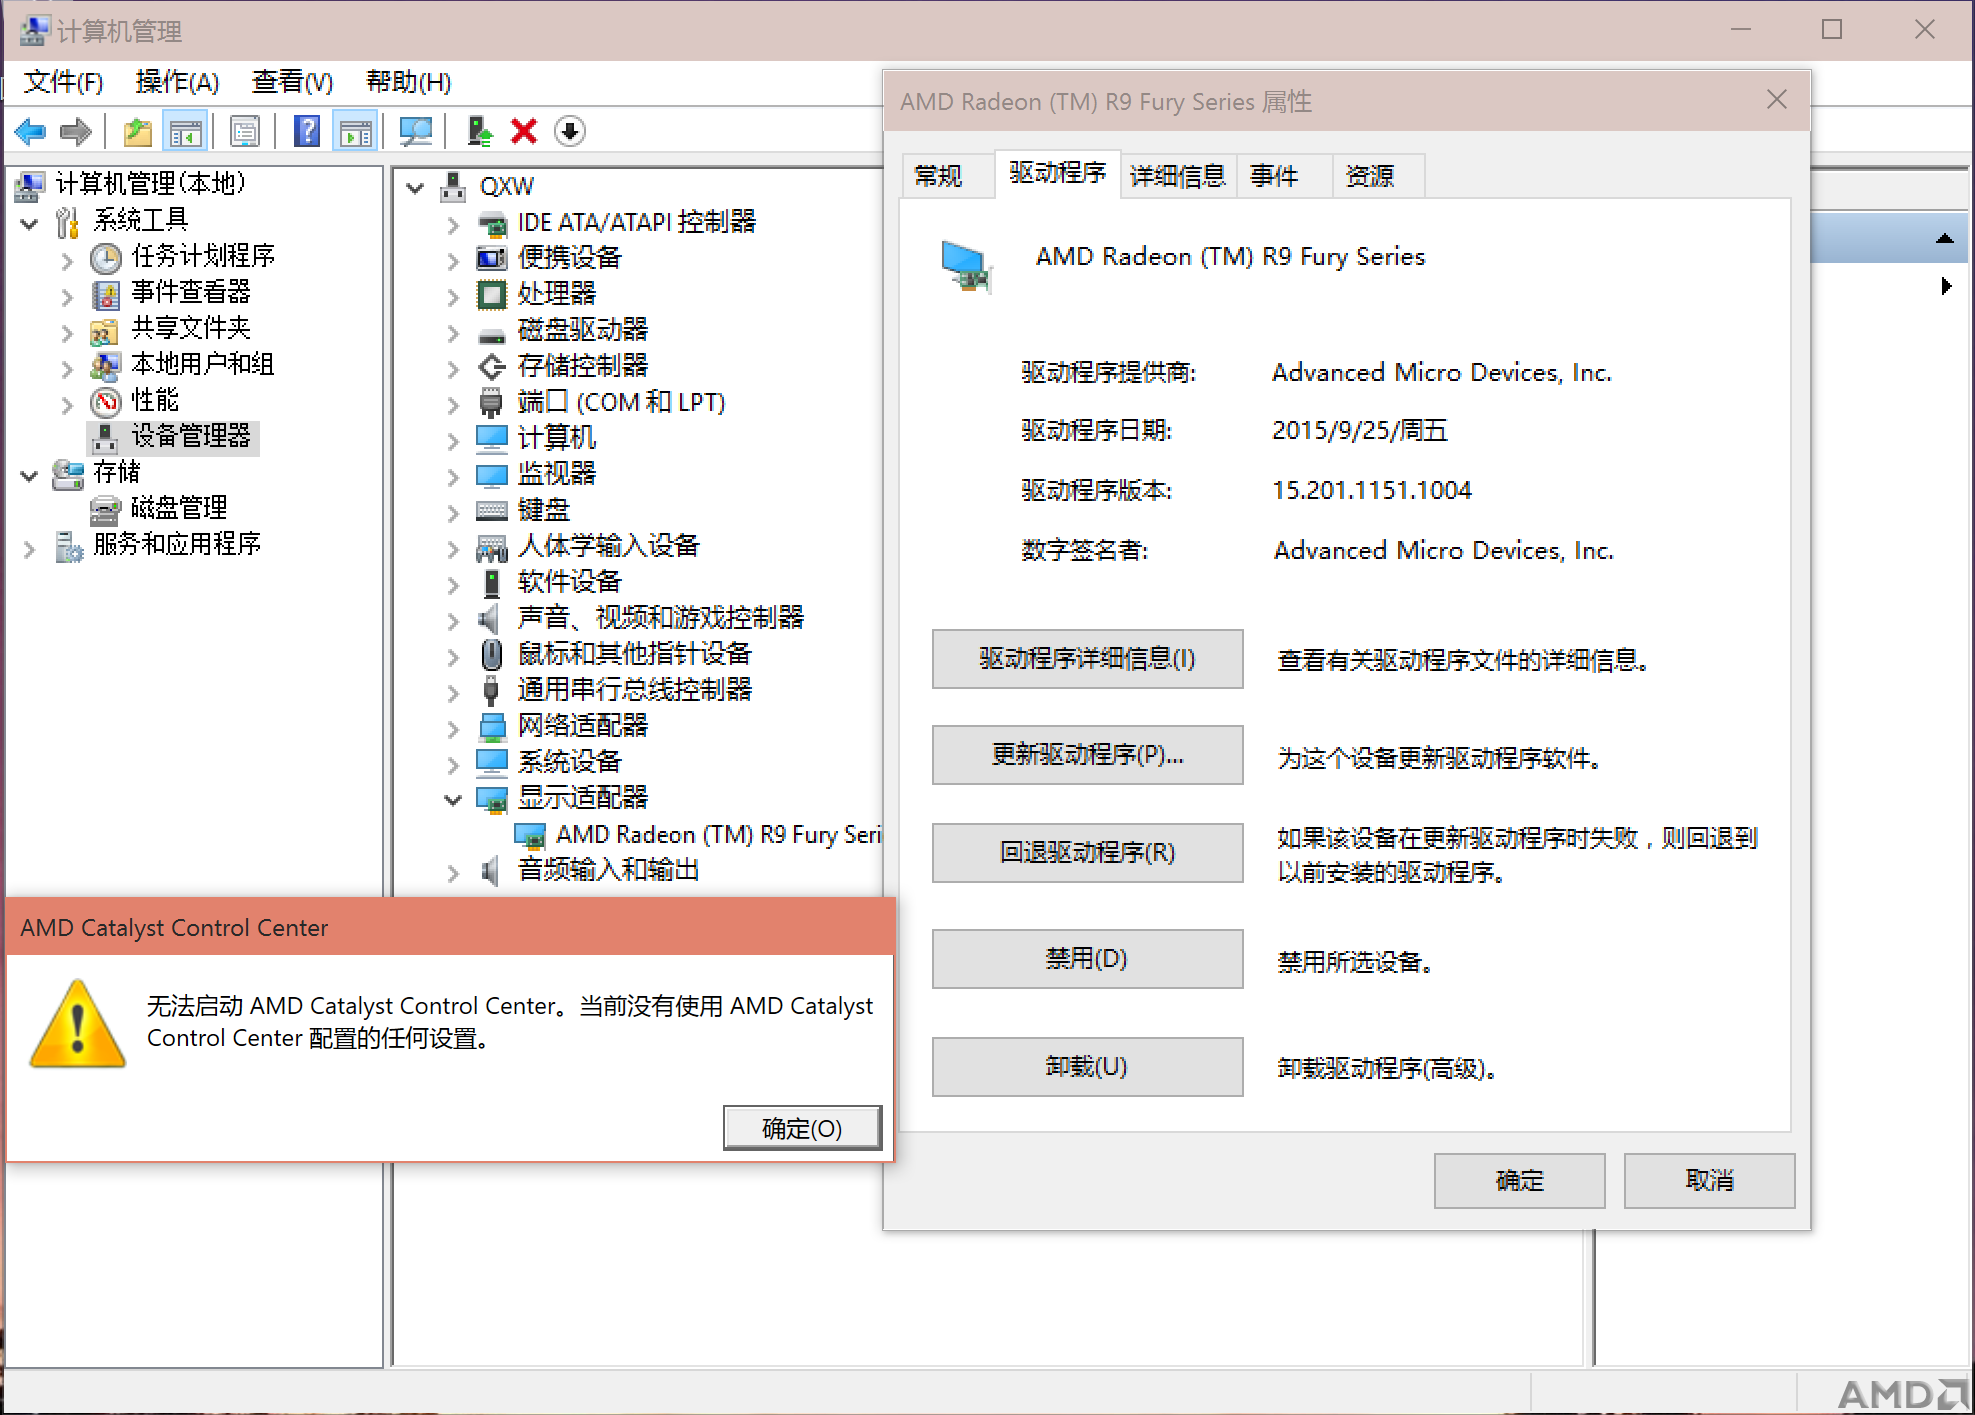Click Cancel (取消) in the properties dialog
Viewport: 1975px width, 1415px height.
pos(1709,1181)
